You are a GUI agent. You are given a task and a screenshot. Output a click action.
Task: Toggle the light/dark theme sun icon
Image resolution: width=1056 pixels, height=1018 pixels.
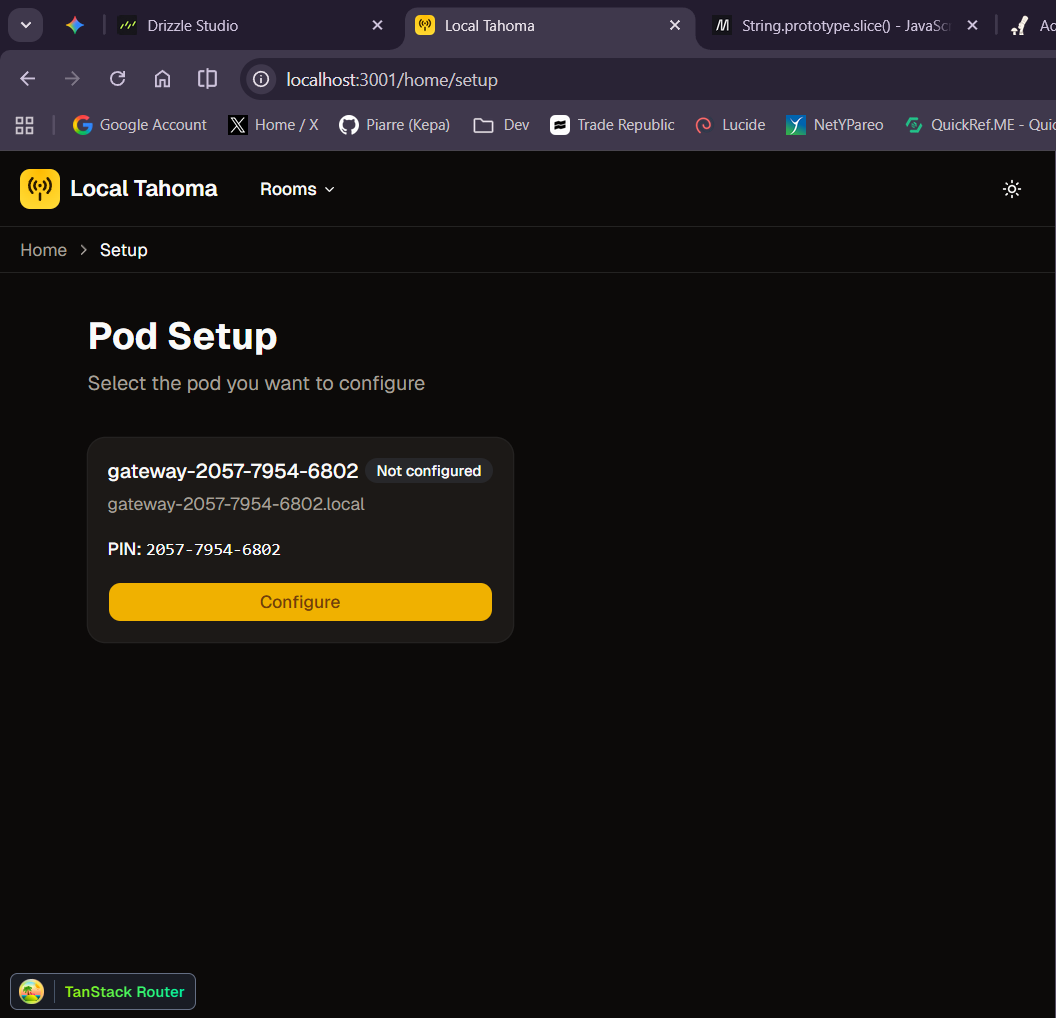1012,189
